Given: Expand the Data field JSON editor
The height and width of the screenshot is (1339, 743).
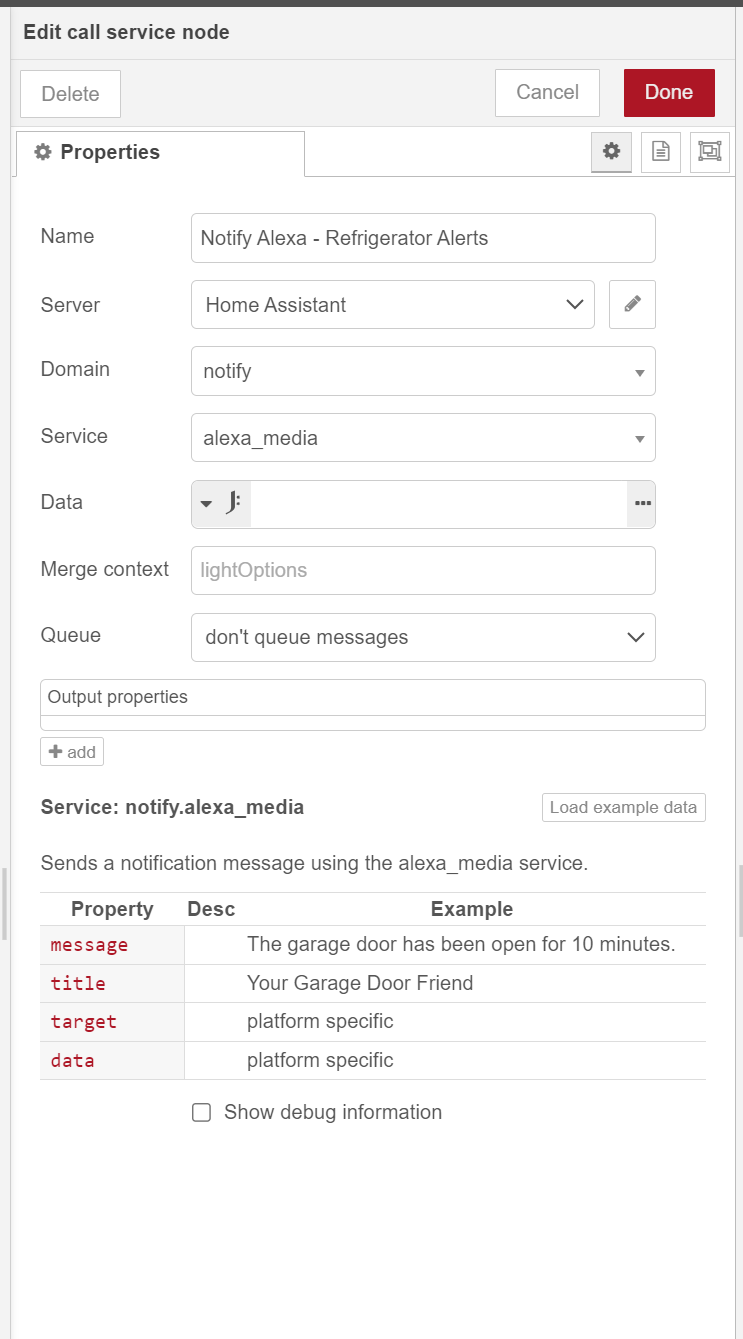Looking at the screenshot, I should coord(641,504).
